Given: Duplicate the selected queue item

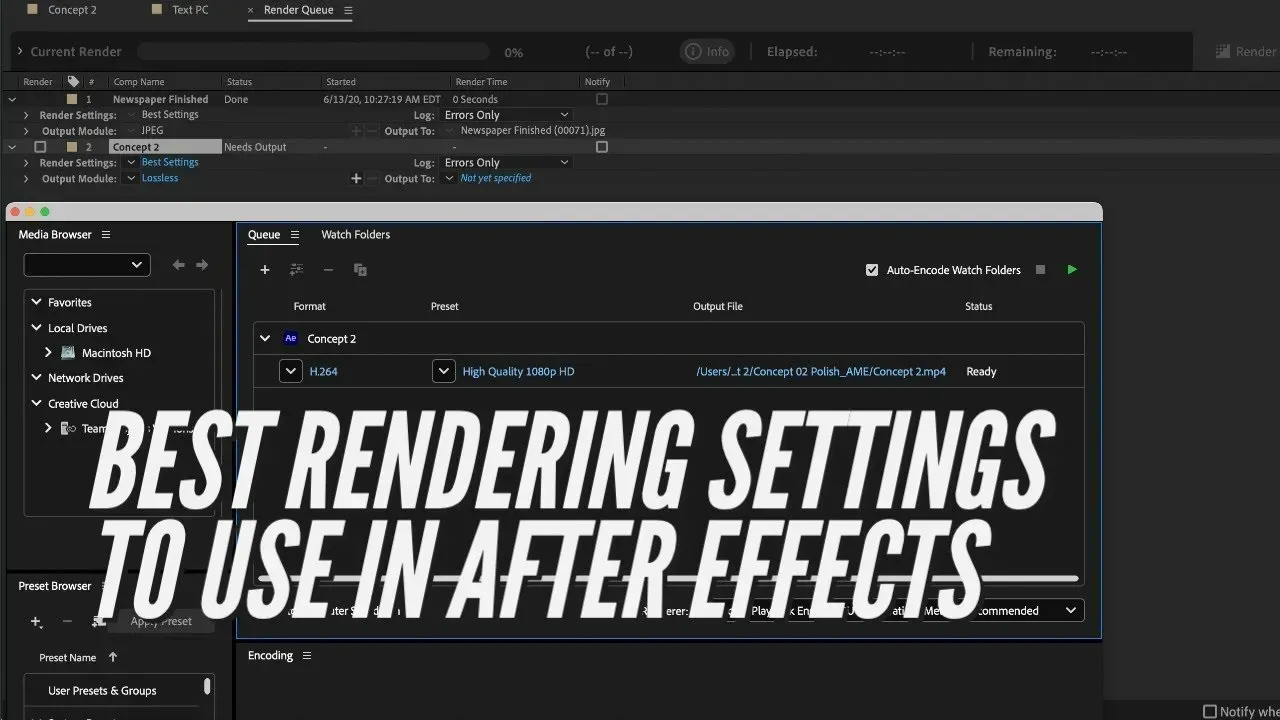Looking at the screenshot, I should pos(360,269).
